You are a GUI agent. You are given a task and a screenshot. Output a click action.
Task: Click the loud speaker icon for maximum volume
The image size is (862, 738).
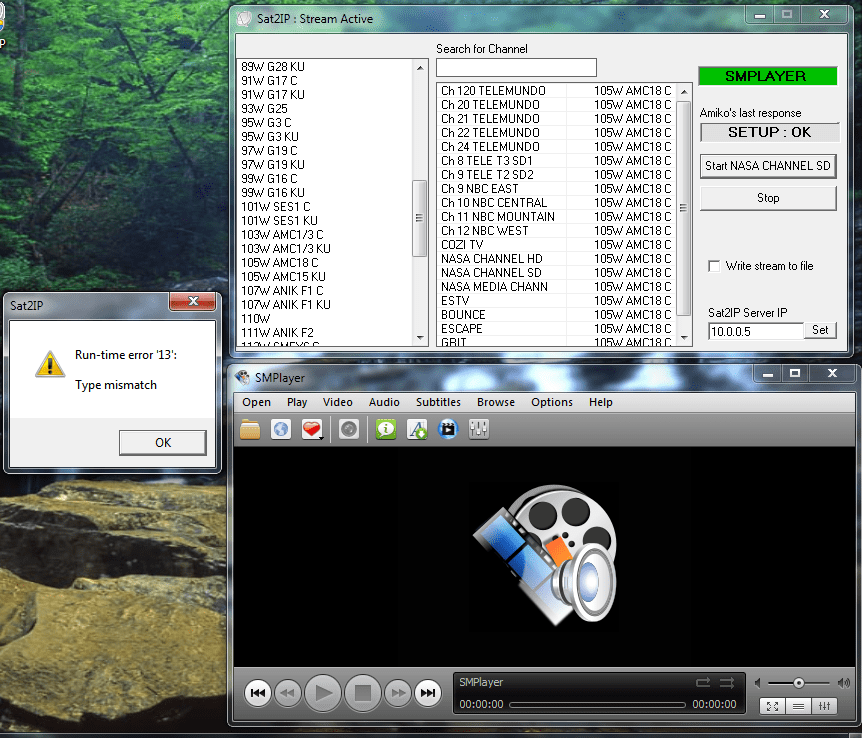tap(843, 683)
